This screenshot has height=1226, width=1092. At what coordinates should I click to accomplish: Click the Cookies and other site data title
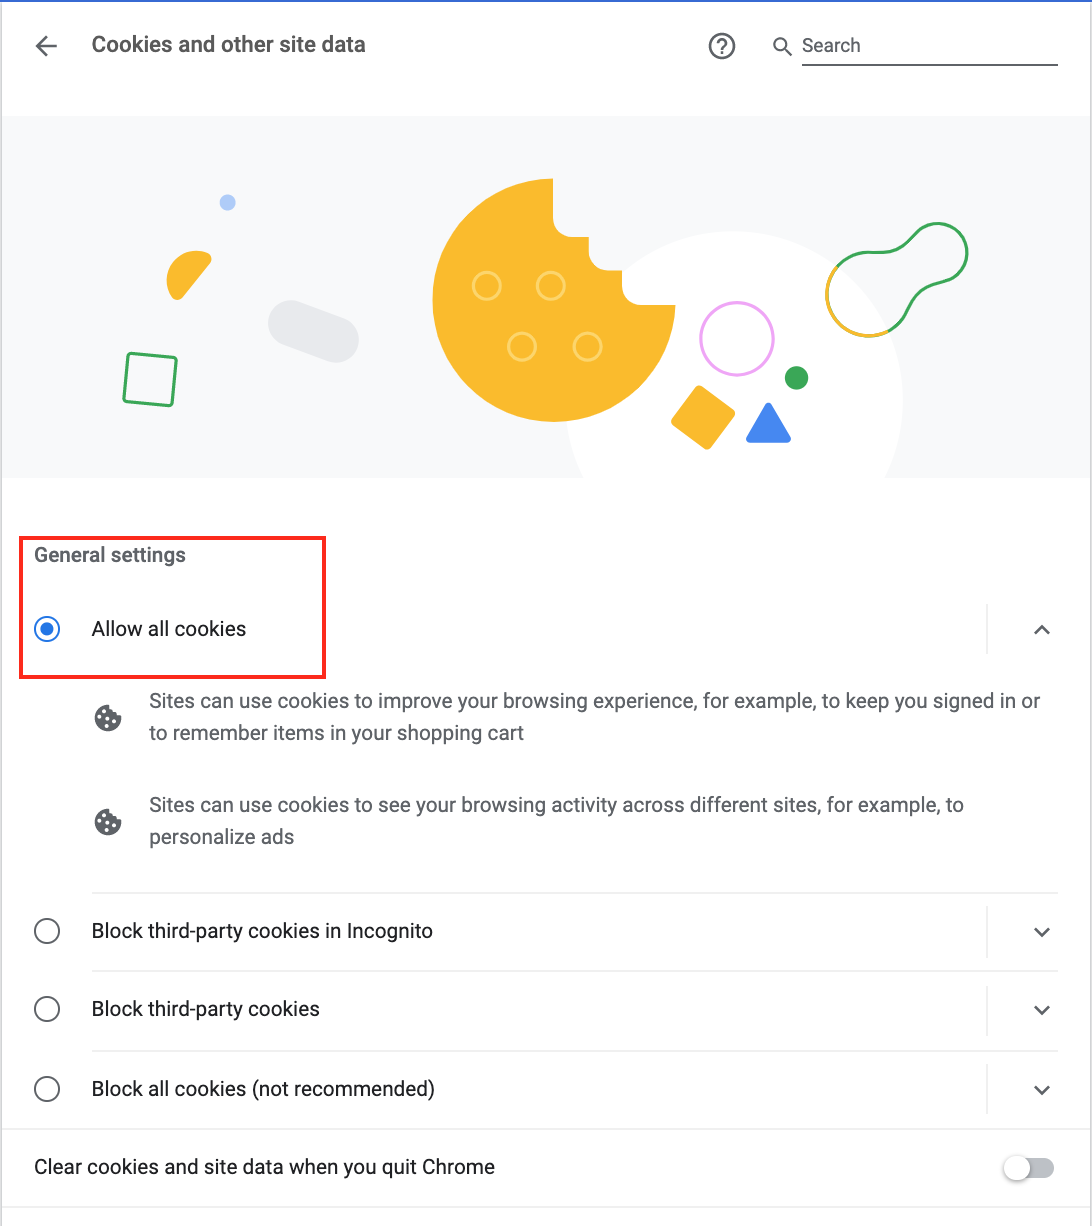point(228,45)
